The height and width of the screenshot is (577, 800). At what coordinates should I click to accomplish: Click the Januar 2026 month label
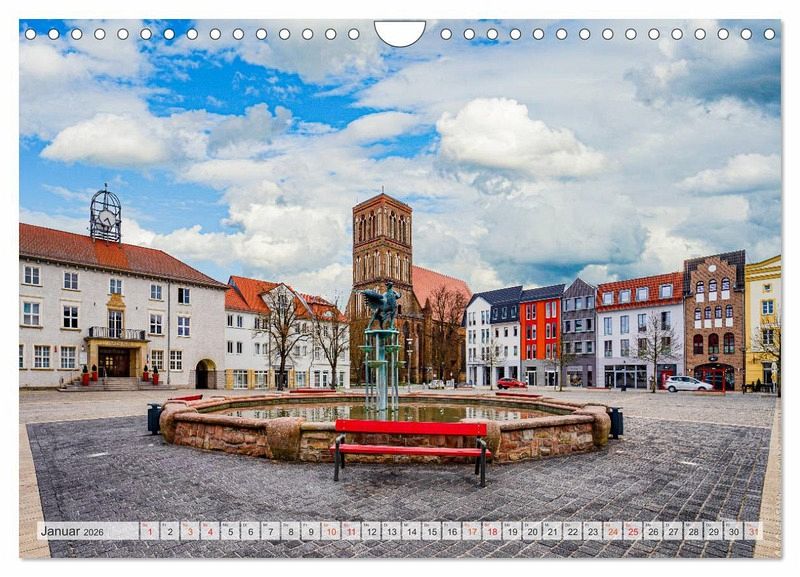tap(72, 531)
